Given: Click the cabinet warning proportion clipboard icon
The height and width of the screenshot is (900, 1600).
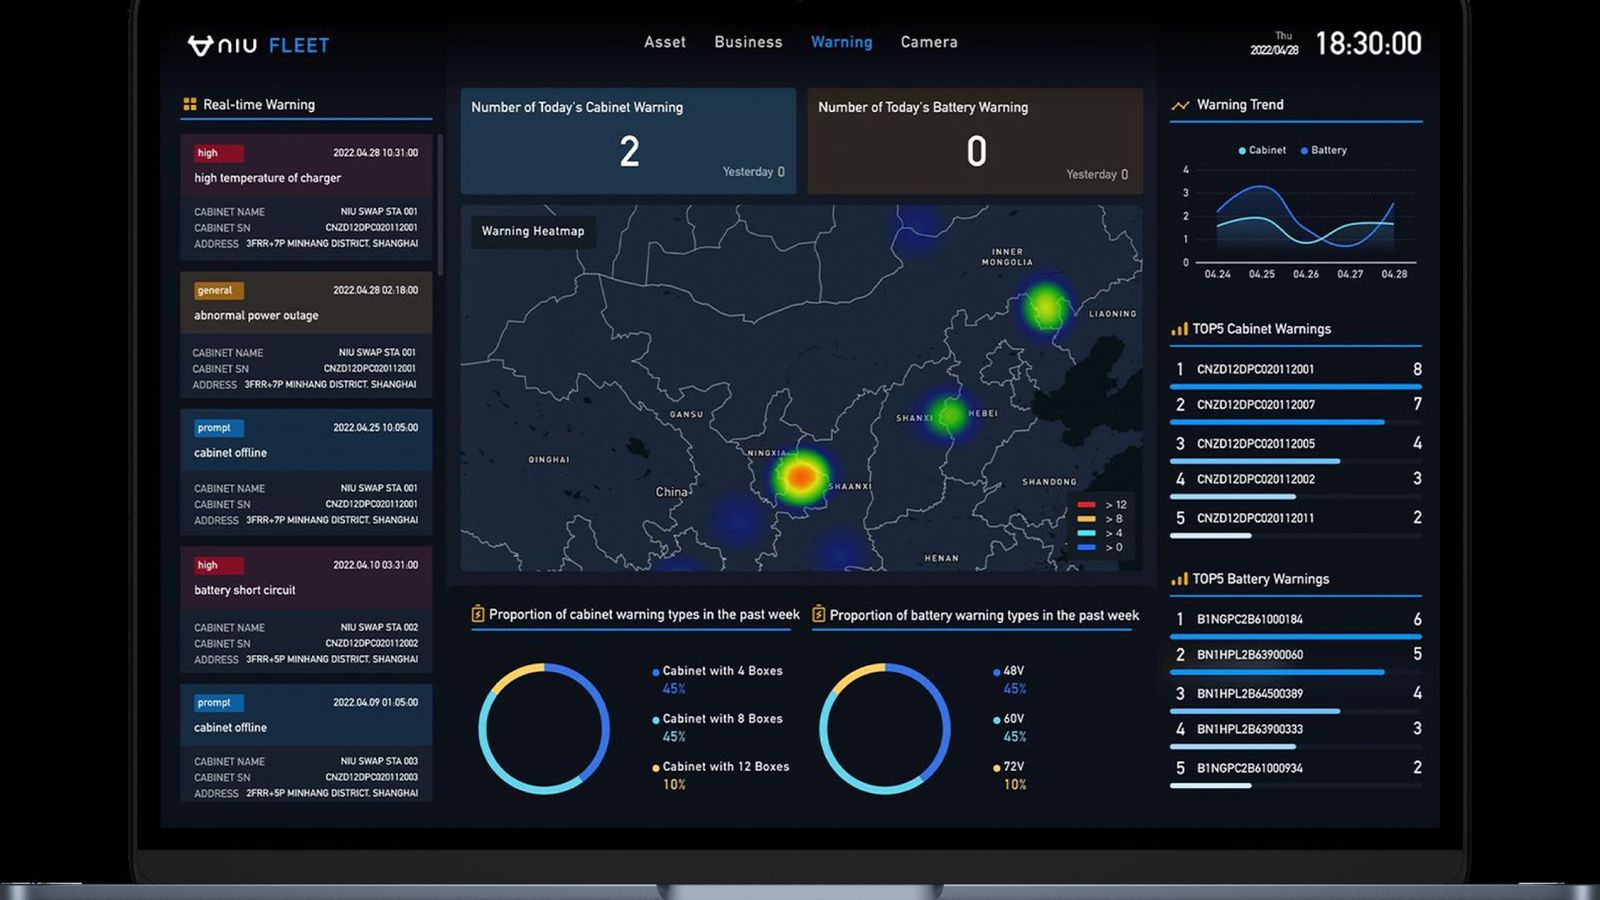Looking at the screenshot, I should (x=478, y=614).
